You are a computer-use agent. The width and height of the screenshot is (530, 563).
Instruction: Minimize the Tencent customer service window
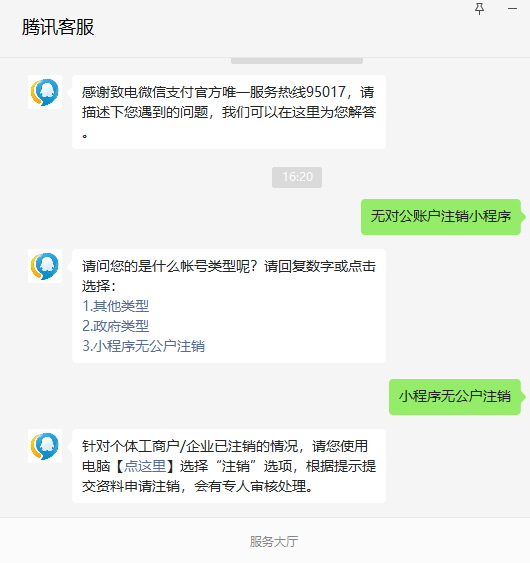(x=512, y=9)
